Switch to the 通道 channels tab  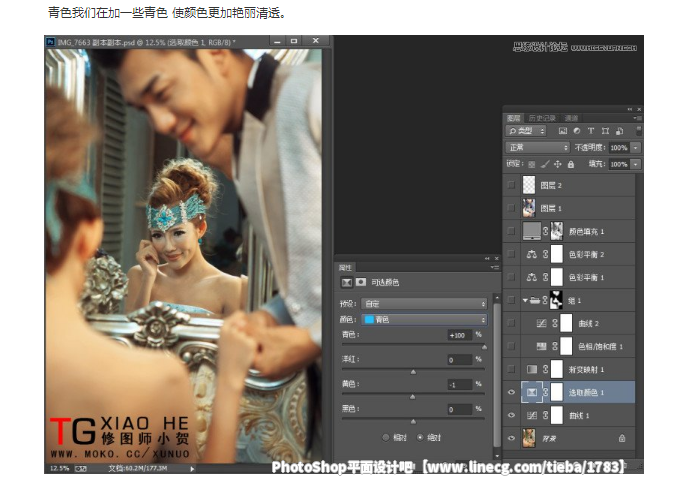click(571, 118)
